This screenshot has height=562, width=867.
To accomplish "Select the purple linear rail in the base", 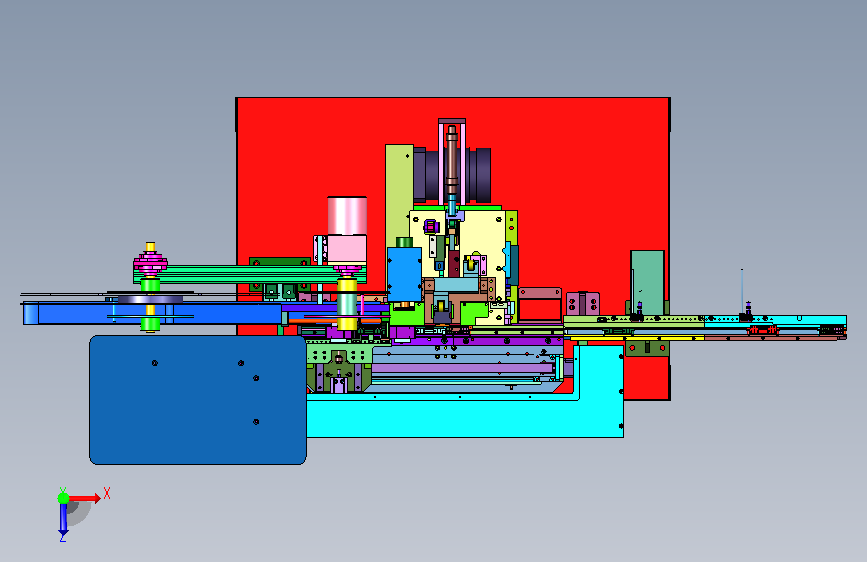I will coord(462,368).
